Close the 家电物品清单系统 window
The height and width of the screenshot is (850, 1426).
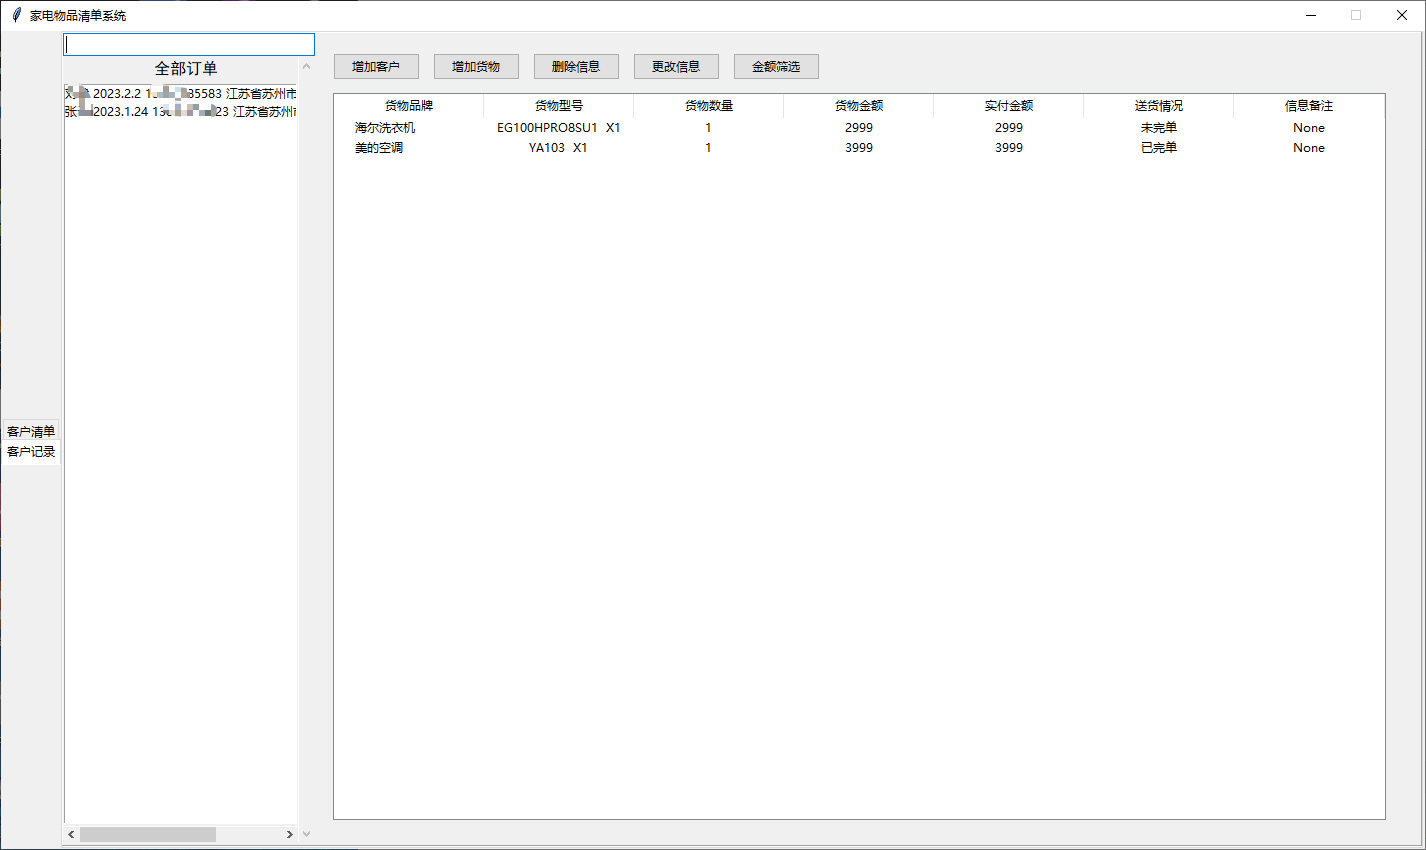[1402, 15]
